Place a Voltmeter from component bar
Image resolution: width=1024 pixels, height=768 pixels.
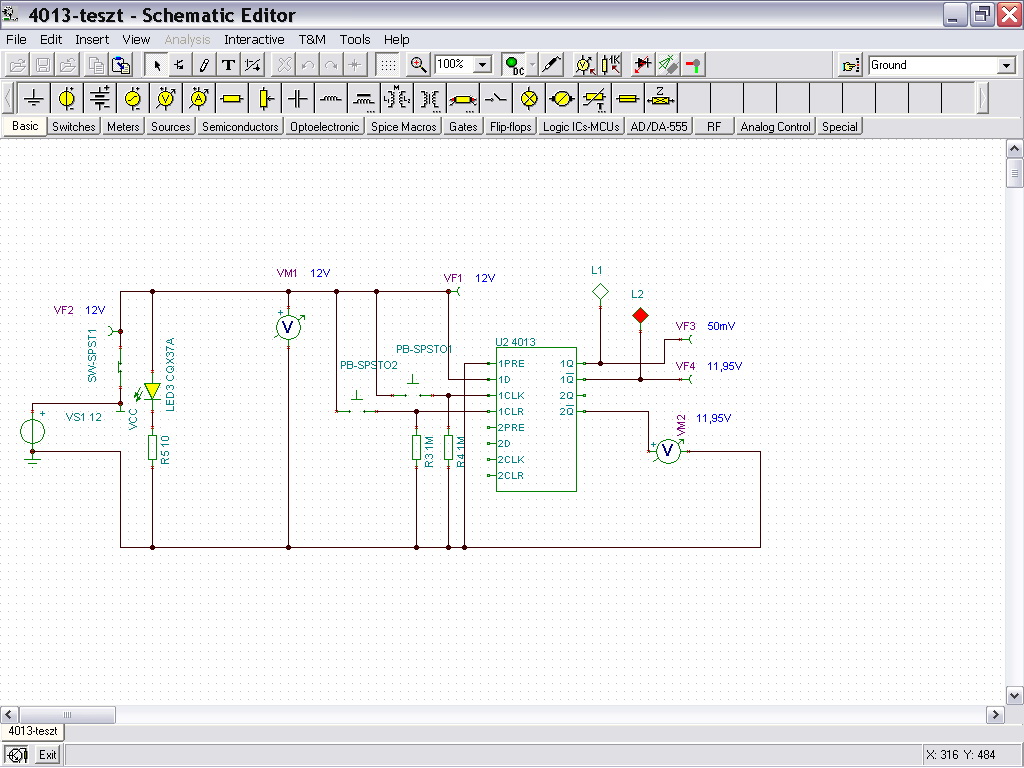(166, 98)
